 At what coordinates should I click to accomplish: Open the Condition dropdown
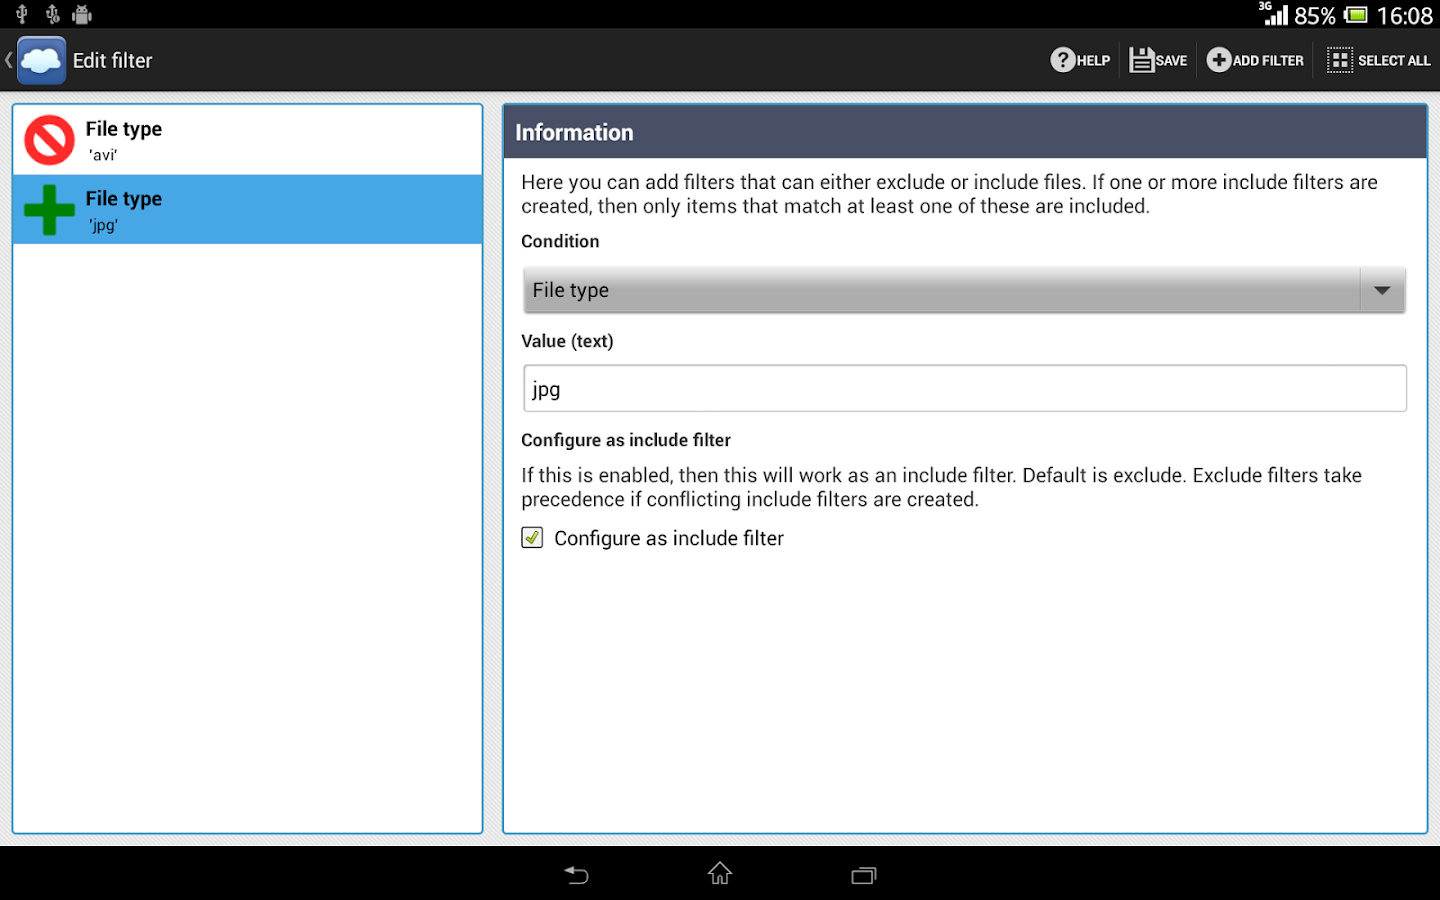coord(963,290)
